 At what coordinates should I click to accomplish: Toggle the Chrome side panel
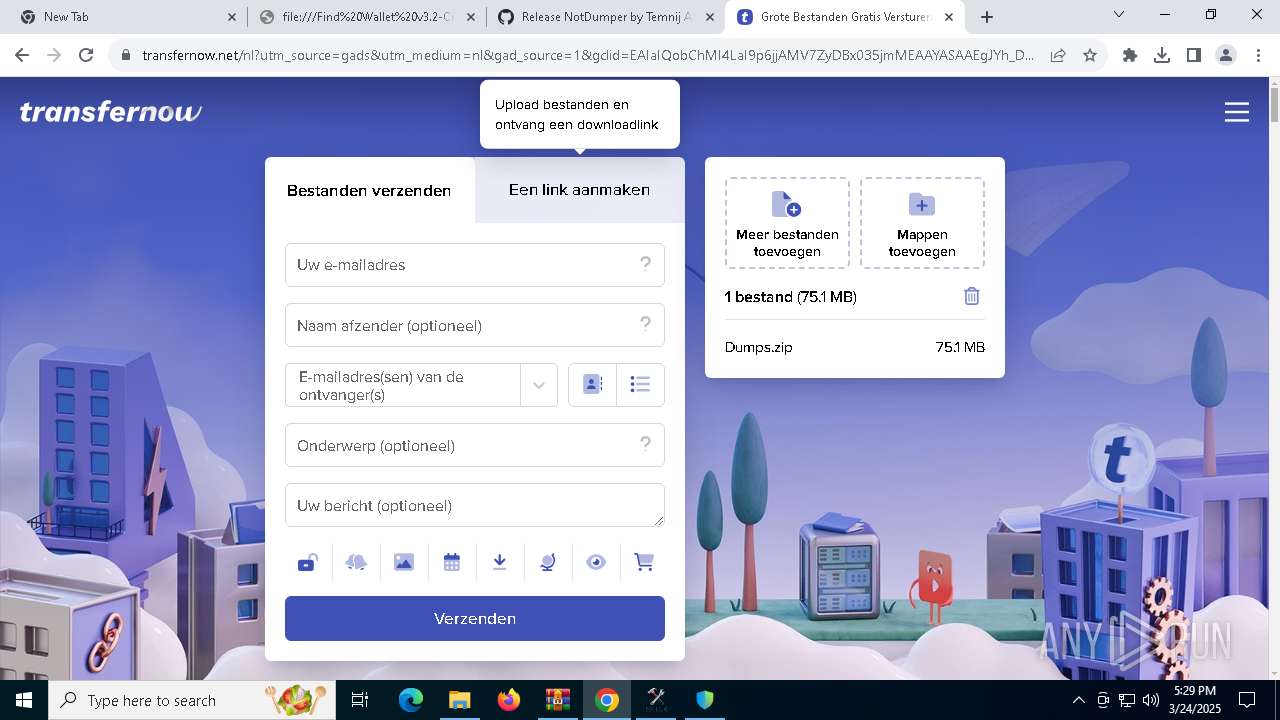pyautogui.click(x=1194, y=55)
